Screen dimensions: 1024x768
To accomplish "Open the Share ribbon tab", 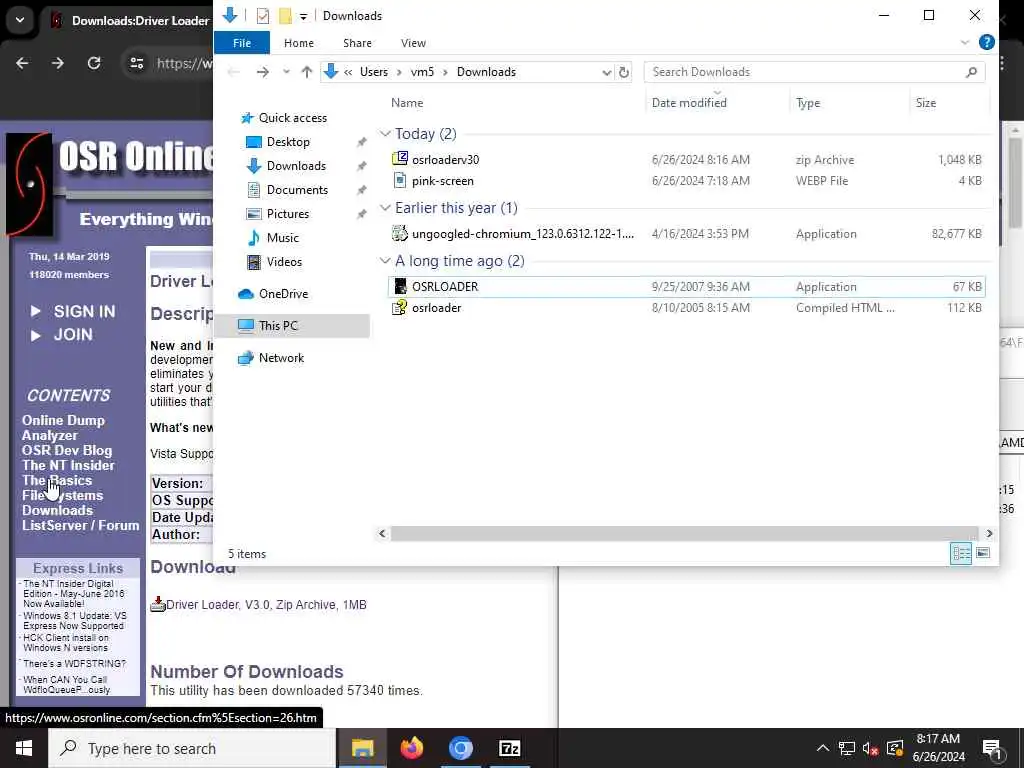I will [357, 43].
